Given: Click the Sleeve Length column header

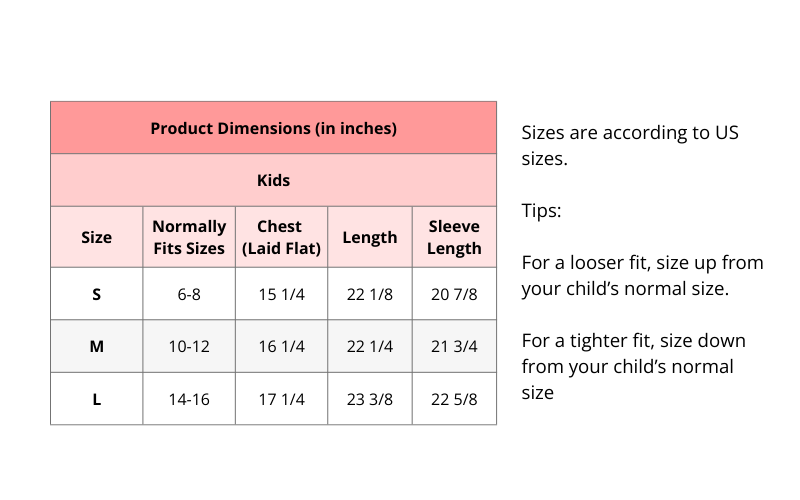Looking at the screenshot, I should click(x=454, y=237).
